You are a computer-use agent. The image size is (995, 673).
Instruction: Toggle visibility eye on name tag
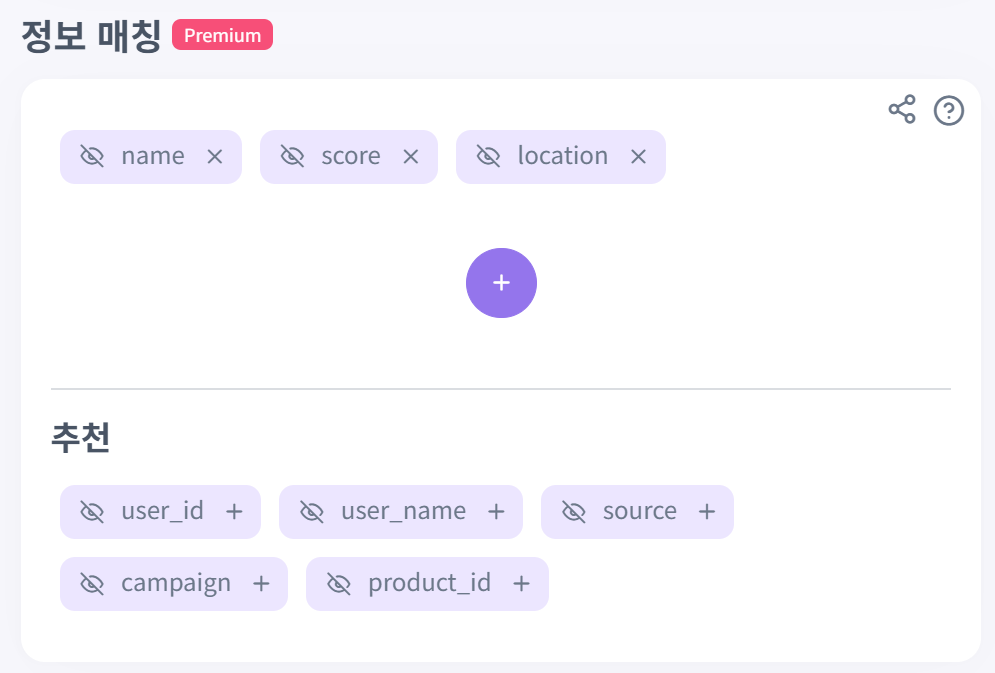tap(92, 156)
